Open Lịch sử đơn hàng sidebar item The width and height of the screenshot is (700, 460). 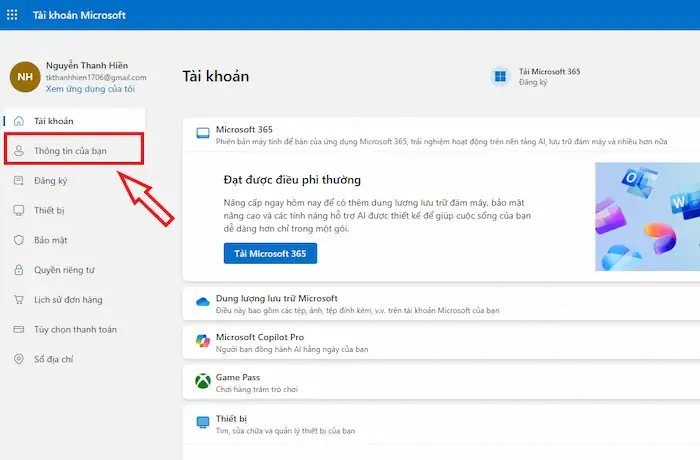tap(74, 300)
